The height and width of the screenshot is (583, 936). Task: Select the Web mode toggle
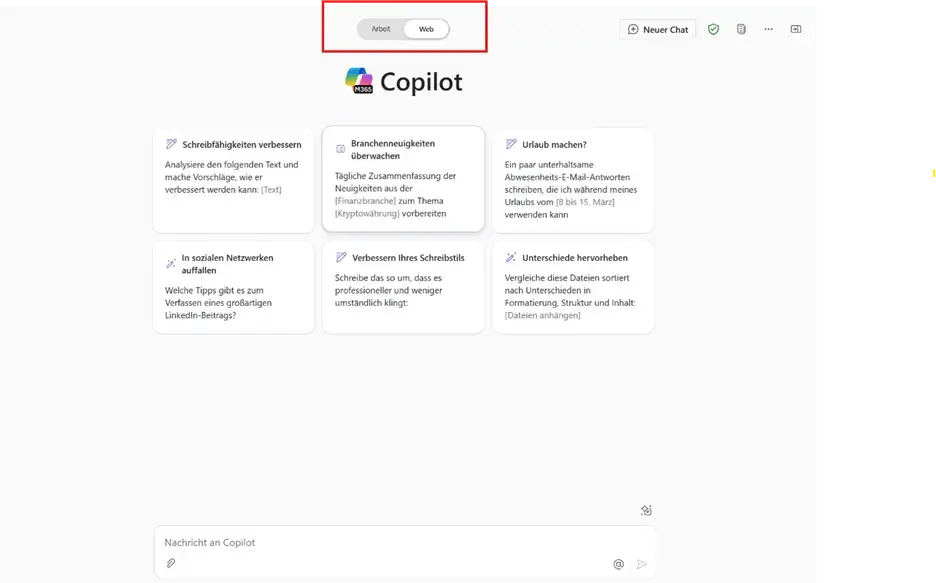(426, 30)
